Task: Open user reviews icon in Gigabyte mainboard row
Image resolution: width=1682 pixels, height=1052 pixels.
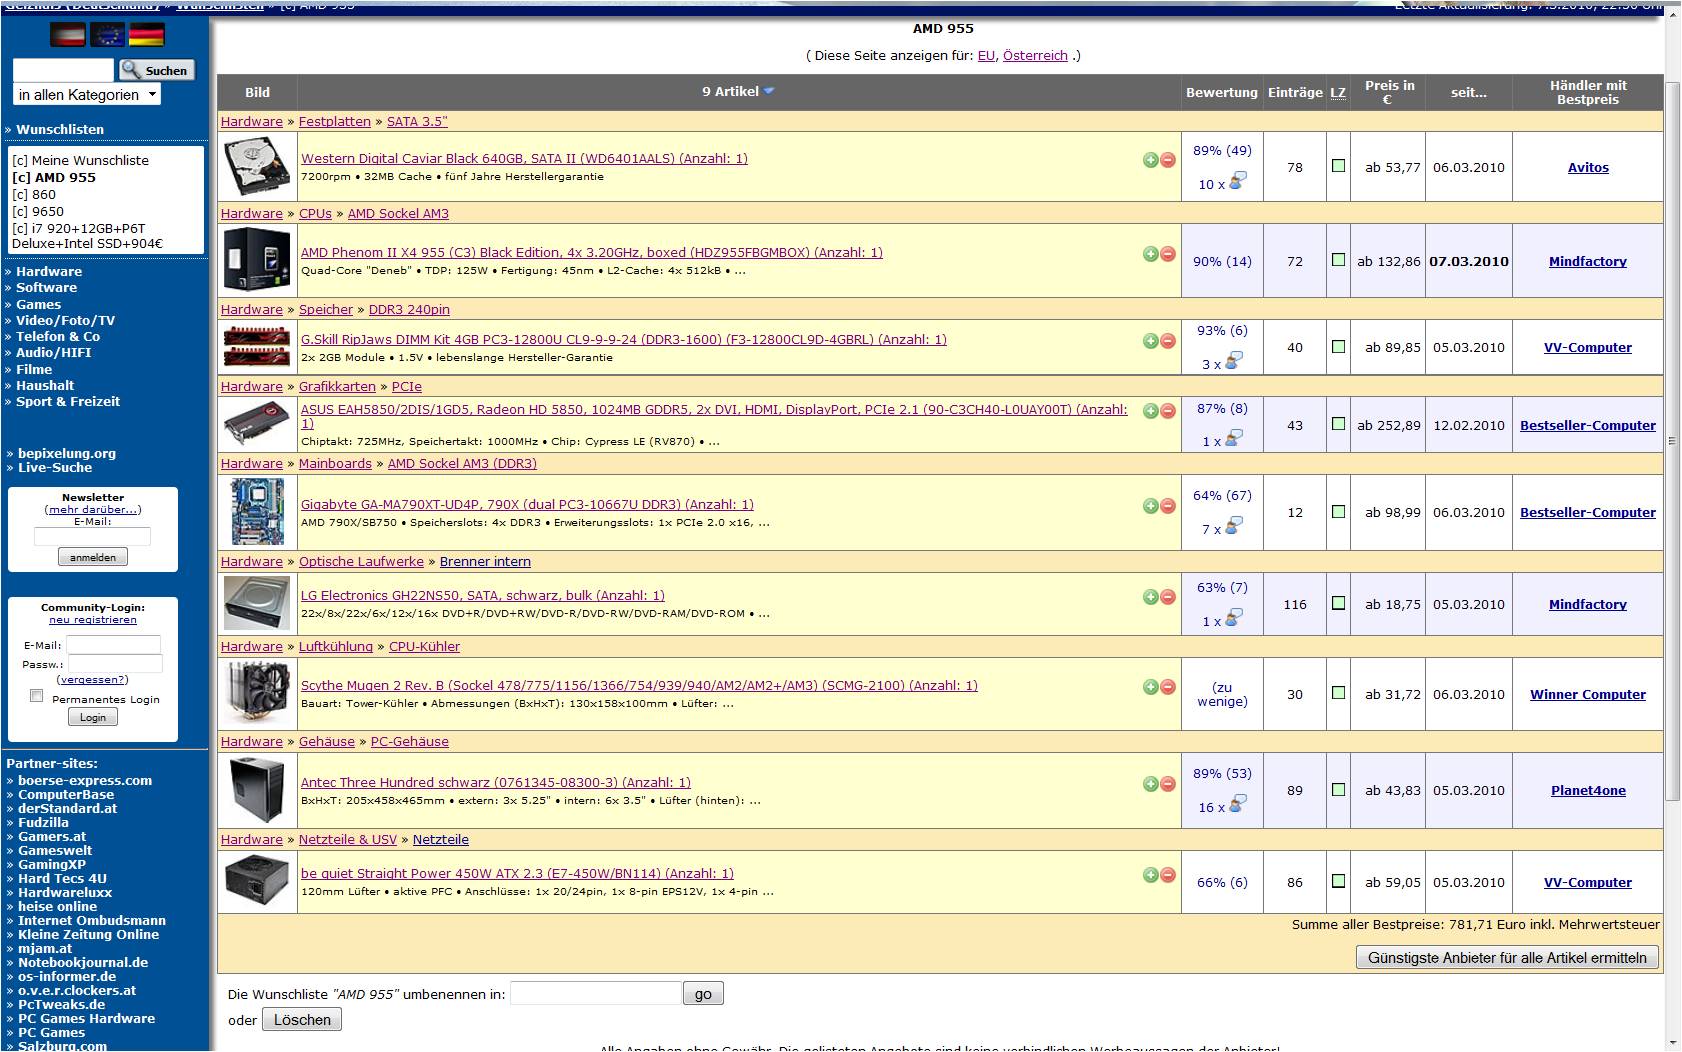Action: [x=1234, y=526]
